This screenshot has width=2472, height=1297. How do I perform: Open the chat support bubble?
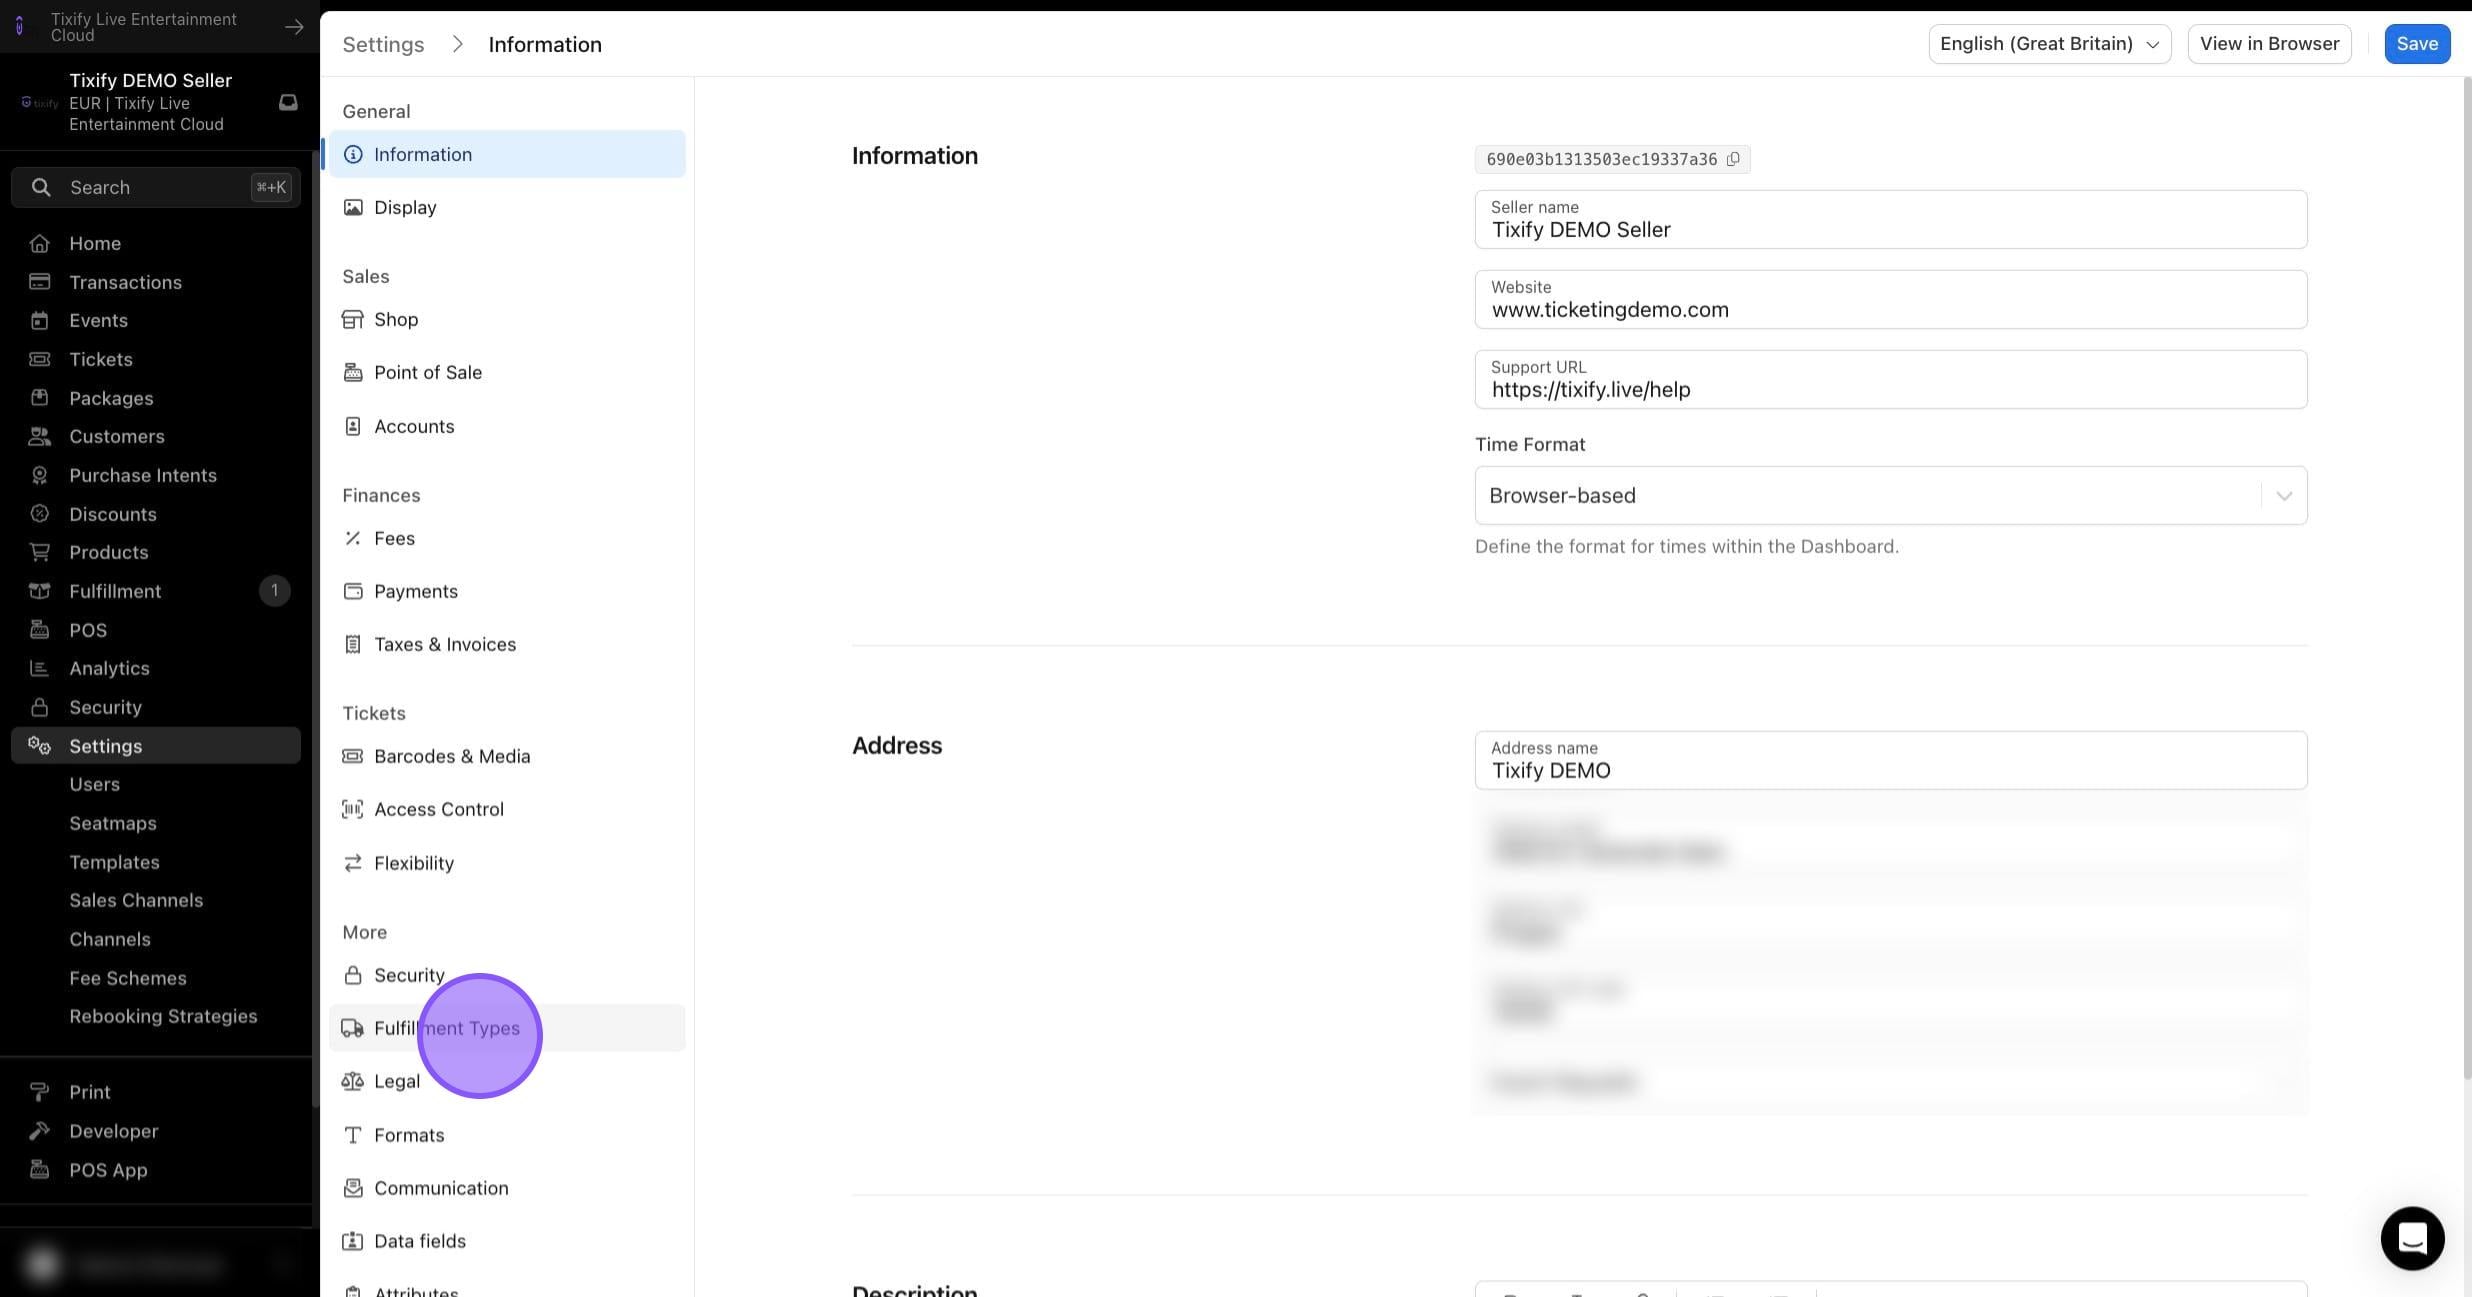click(2412, 1238)
